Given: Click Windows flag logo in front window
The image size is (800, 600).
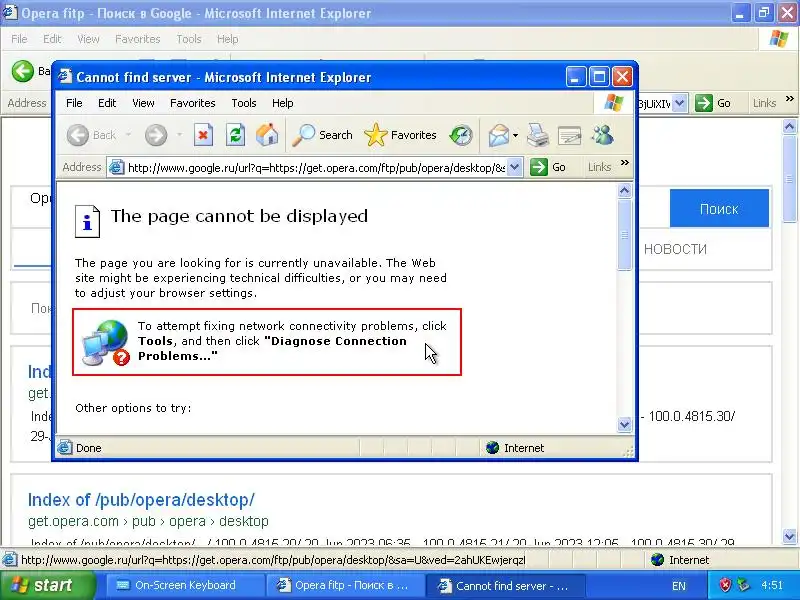Looking at the screenshot, I should click(614, 103).
